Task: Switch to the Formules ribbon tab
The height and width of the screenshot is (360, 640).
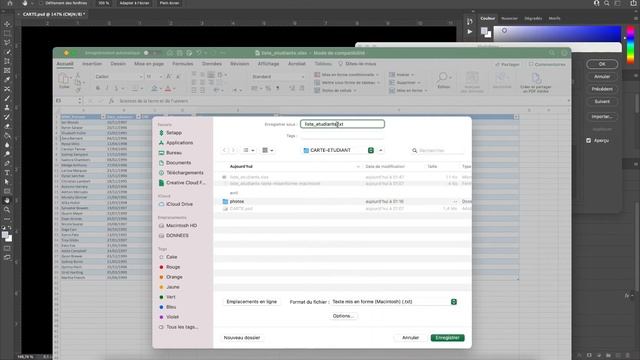Action: [x=182, y=64]
